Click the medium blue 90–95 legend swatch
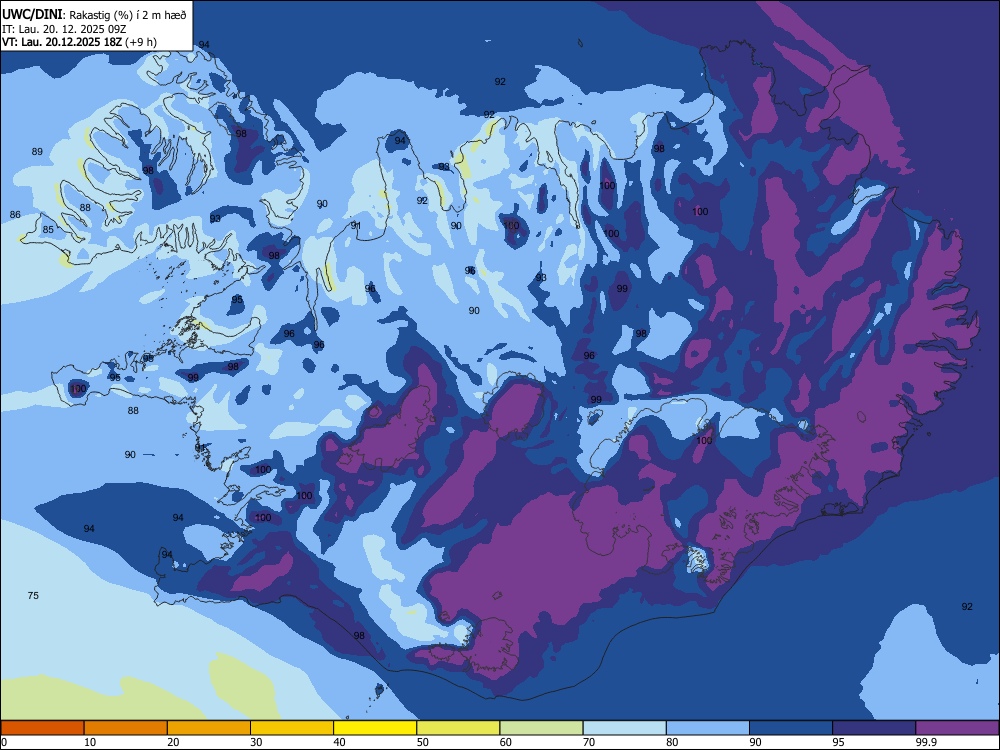The height and width of the screenshot is (750, 1000). pos(791,728)
